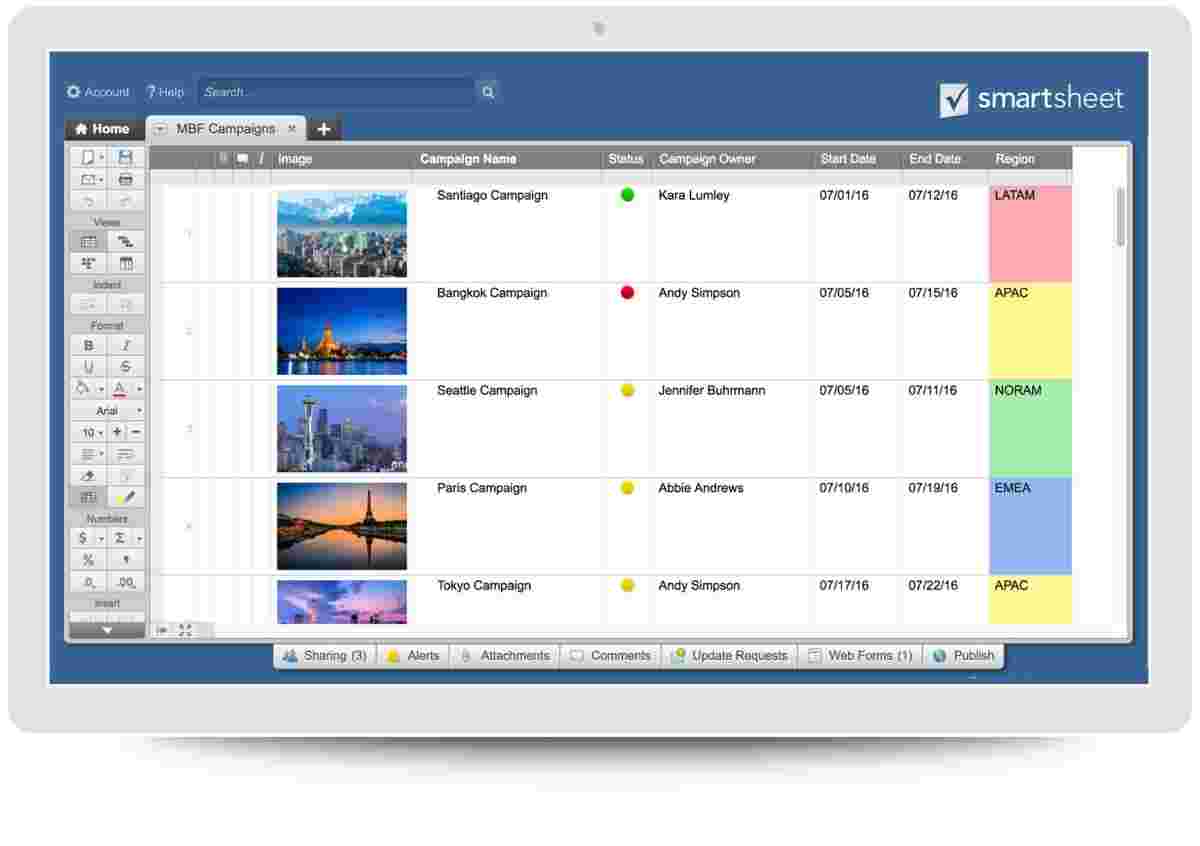The image size is (1200, 846).
Task: Click the Paris Campaign Eiffel Tower thumbnail
Action: coord(342,526)
